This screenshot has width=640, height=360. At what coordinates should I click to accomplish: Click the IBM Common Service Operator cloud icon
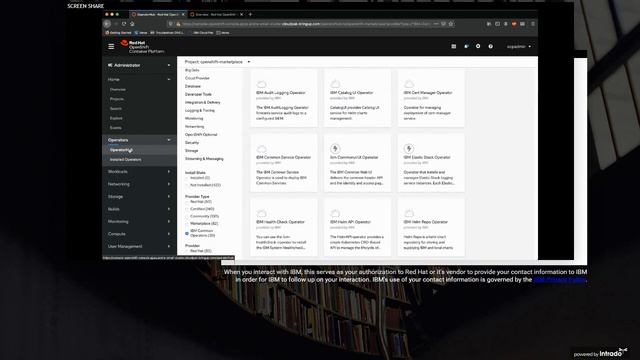[x=262, y=149]
